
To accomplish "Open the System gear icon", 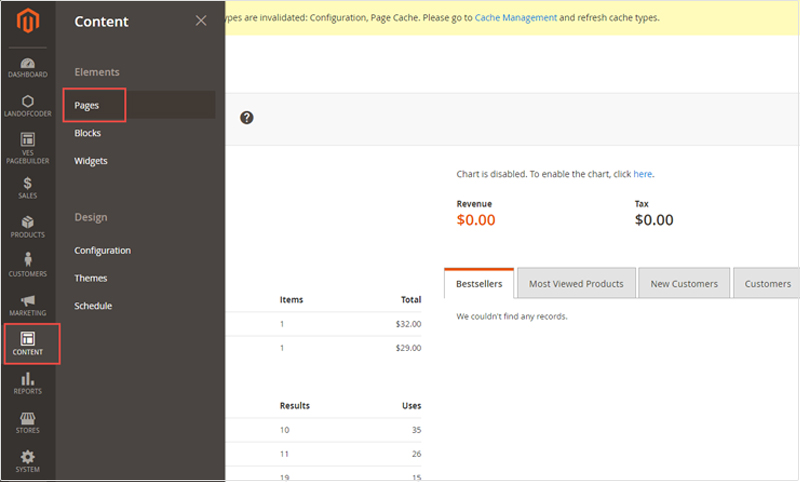I will click(x=28, y=456).
